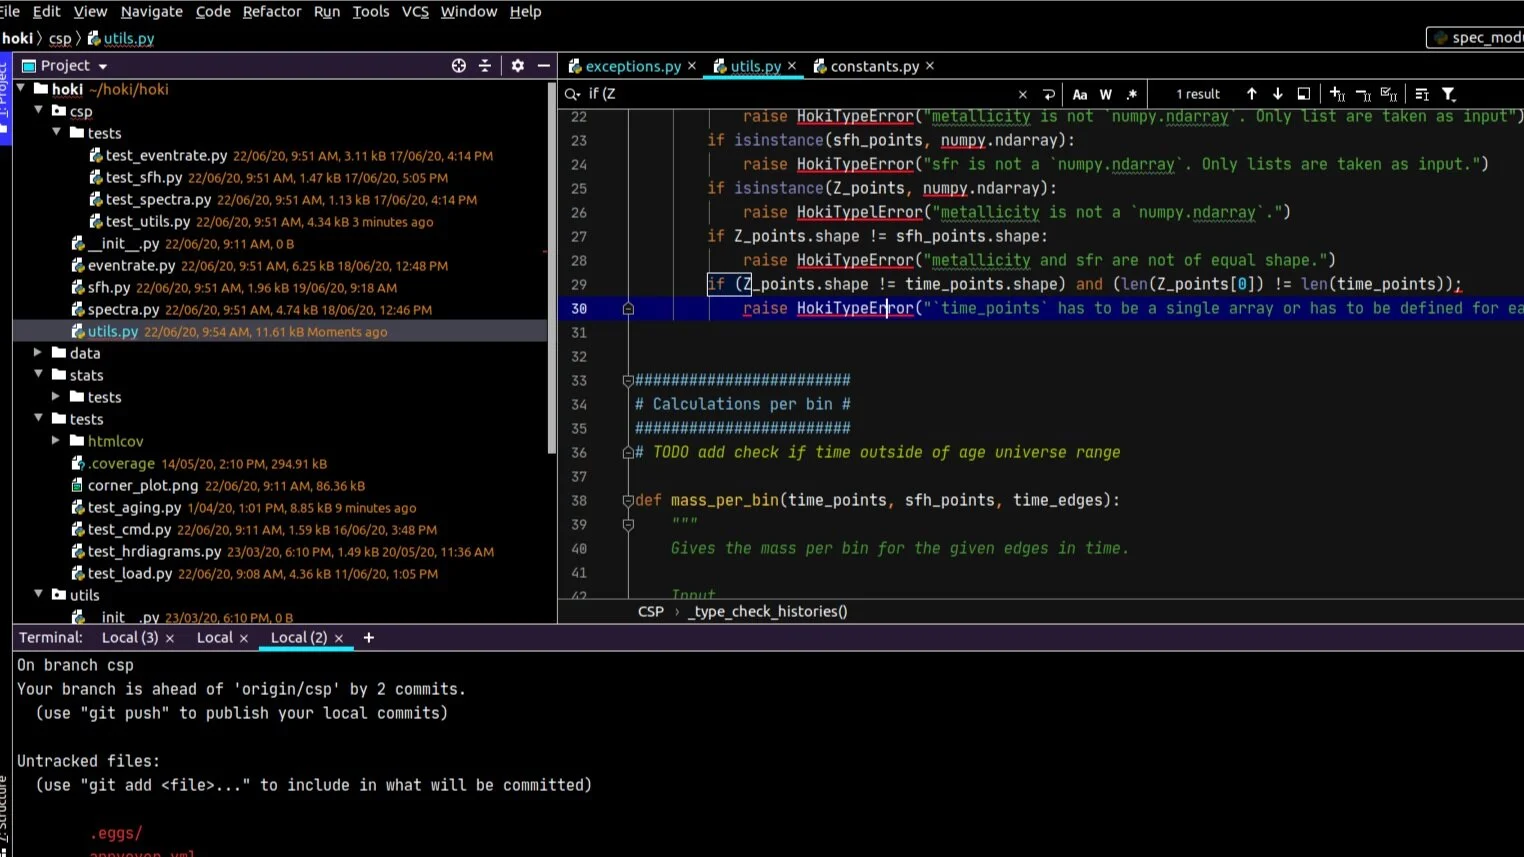Add selection for next occurrence icon

click(x=1337, y=94)
